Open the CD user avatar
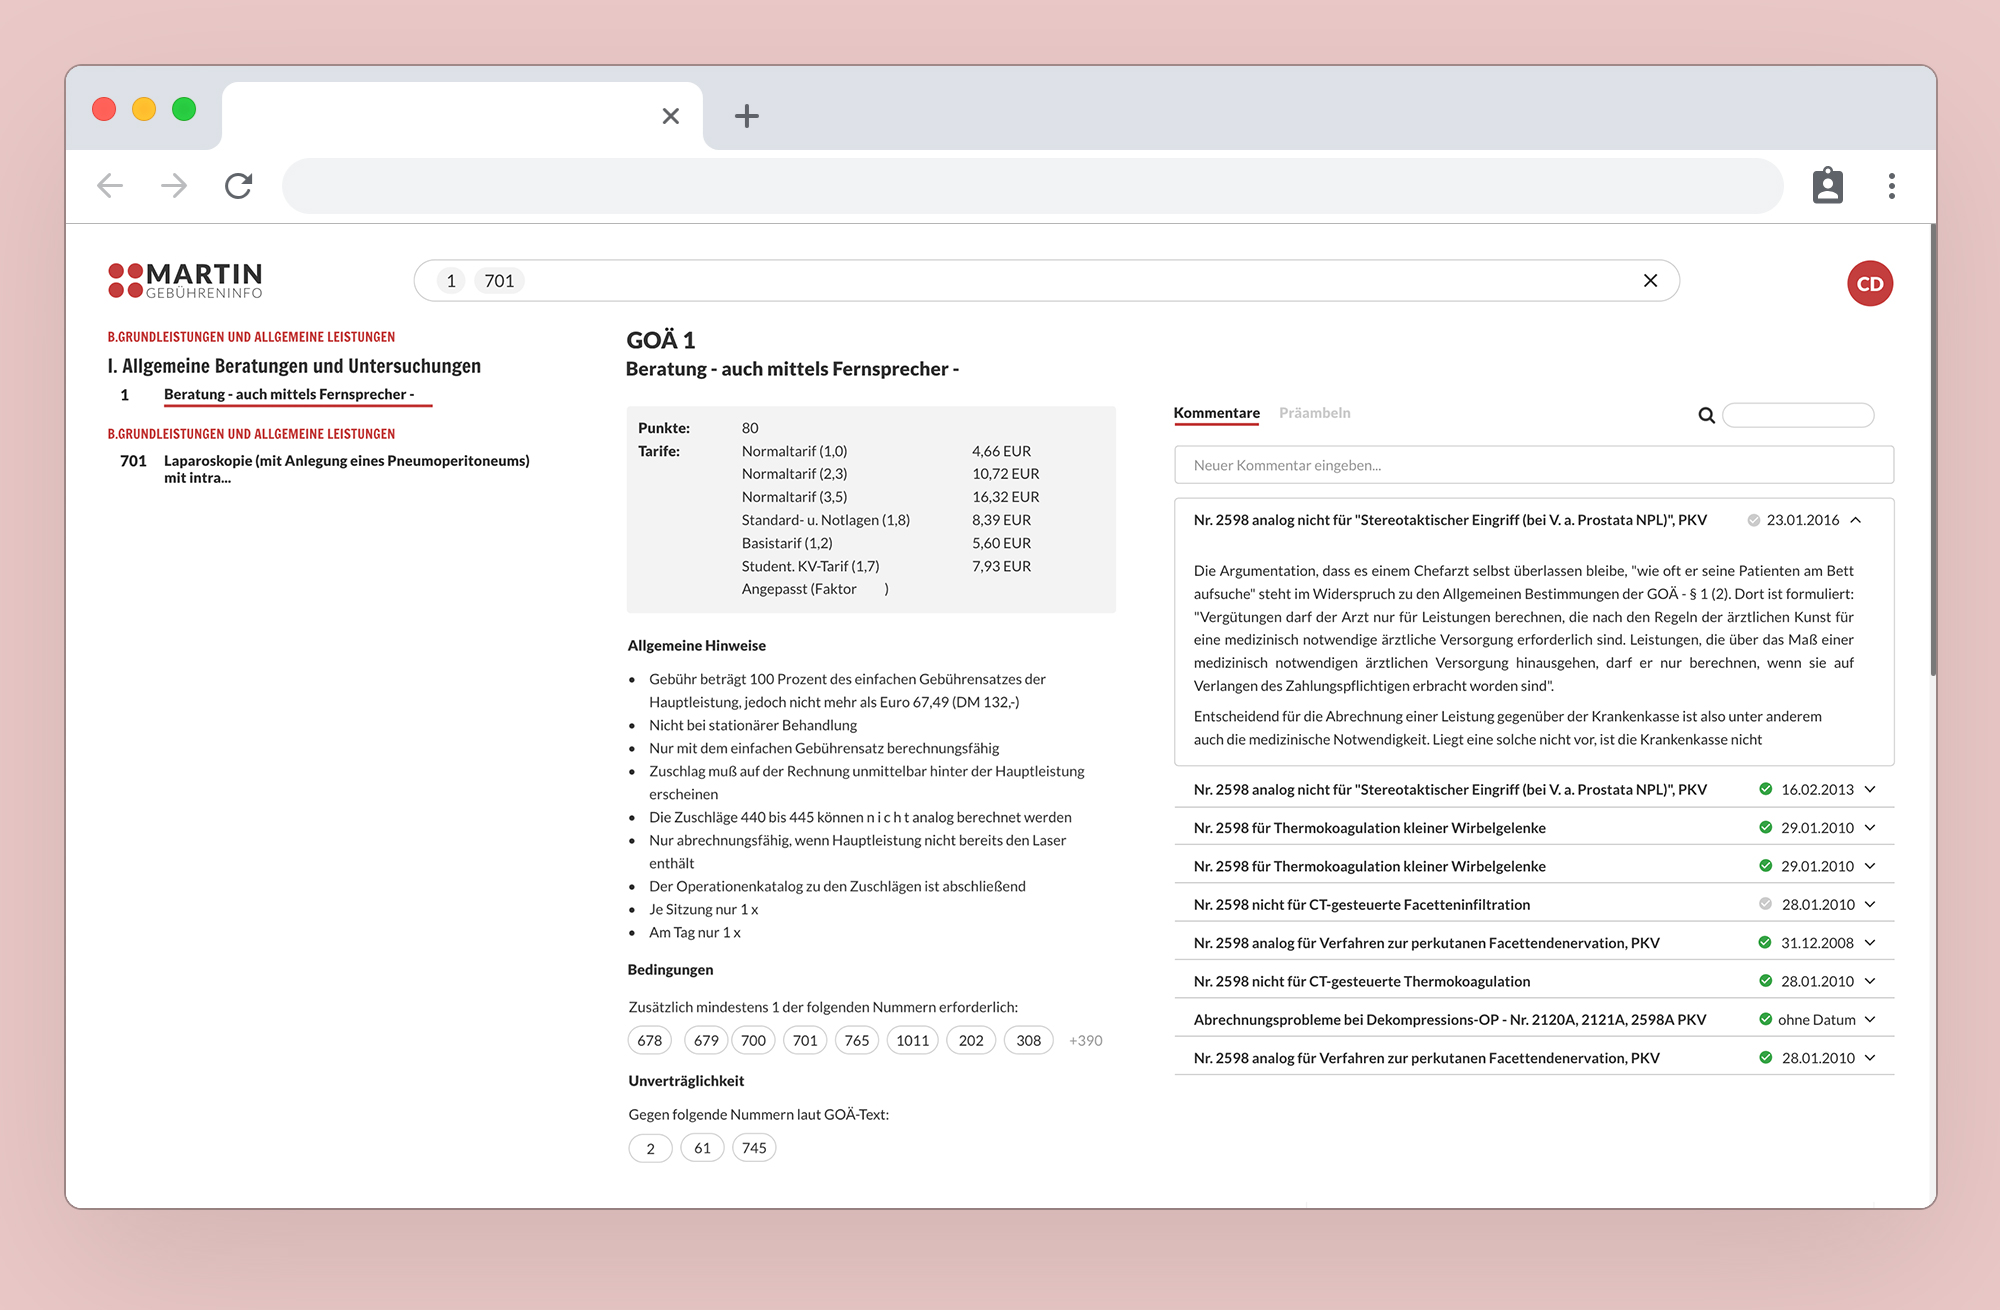The height and width of the screenshot is (1310, 2000). [1869, 284]
